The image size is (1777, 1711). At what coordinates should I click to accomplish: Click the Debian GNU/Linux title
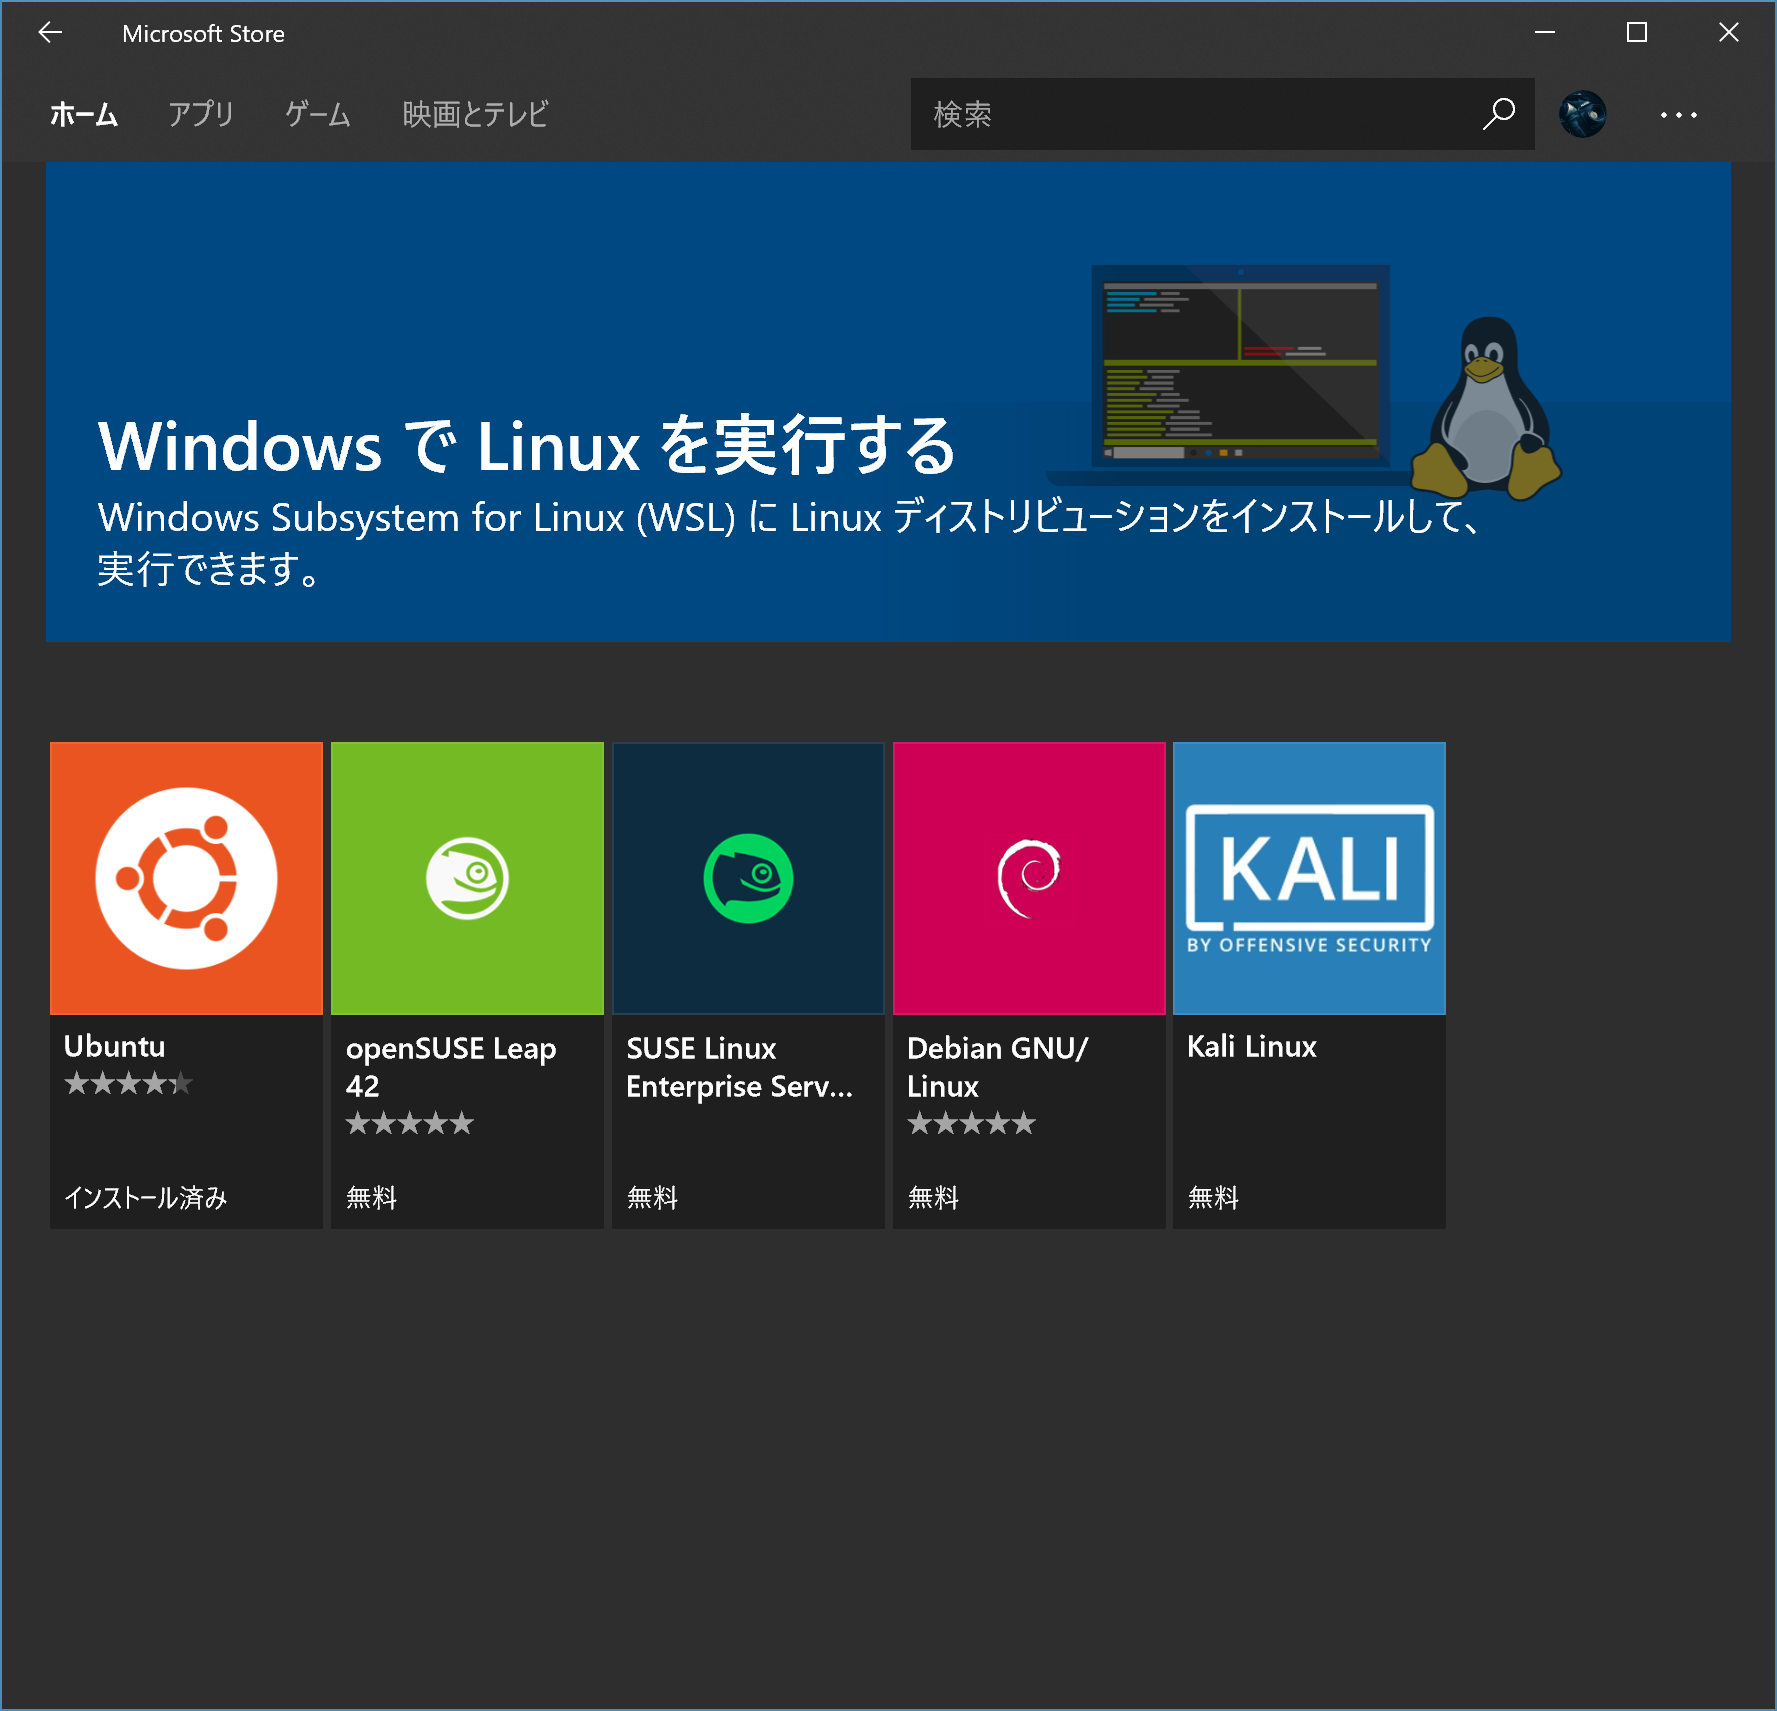coord(998,1067)
